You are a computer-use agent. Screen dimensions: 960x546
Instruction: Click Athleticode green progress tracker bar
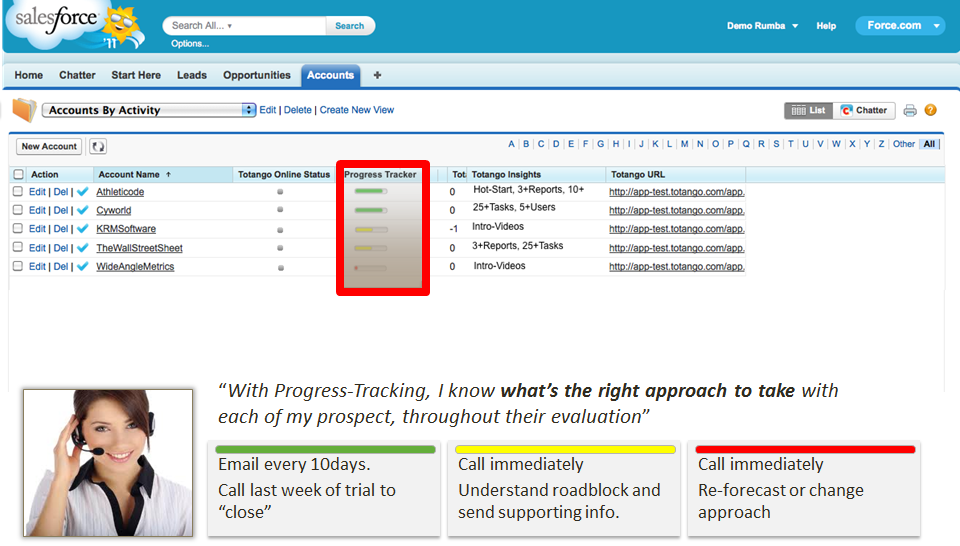pos(371,192)
